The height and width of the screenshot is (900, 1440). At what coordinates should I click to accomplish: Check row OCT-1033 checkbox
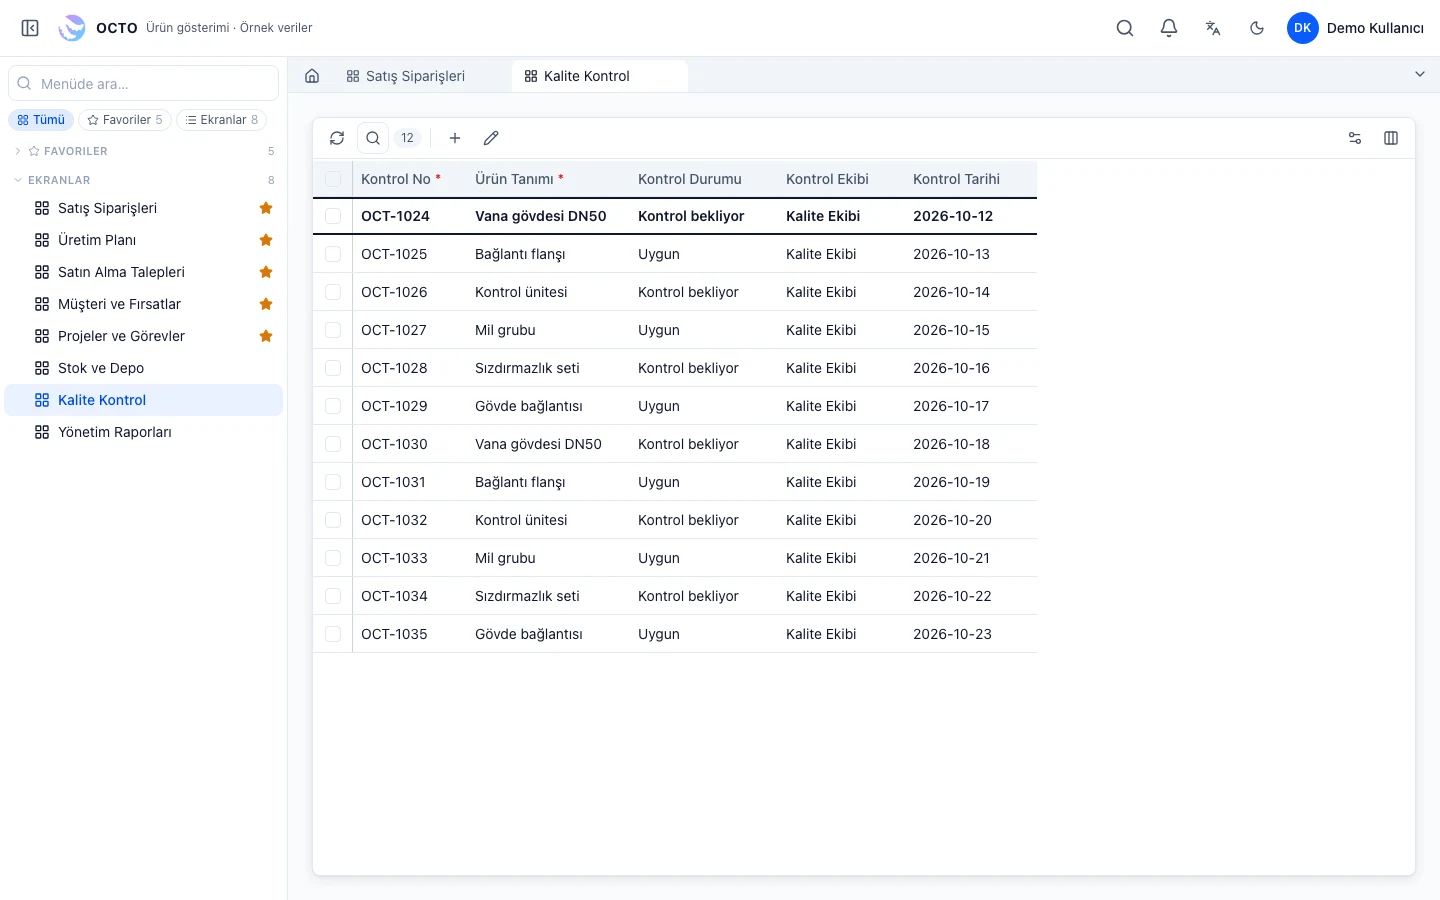point(333,558)
